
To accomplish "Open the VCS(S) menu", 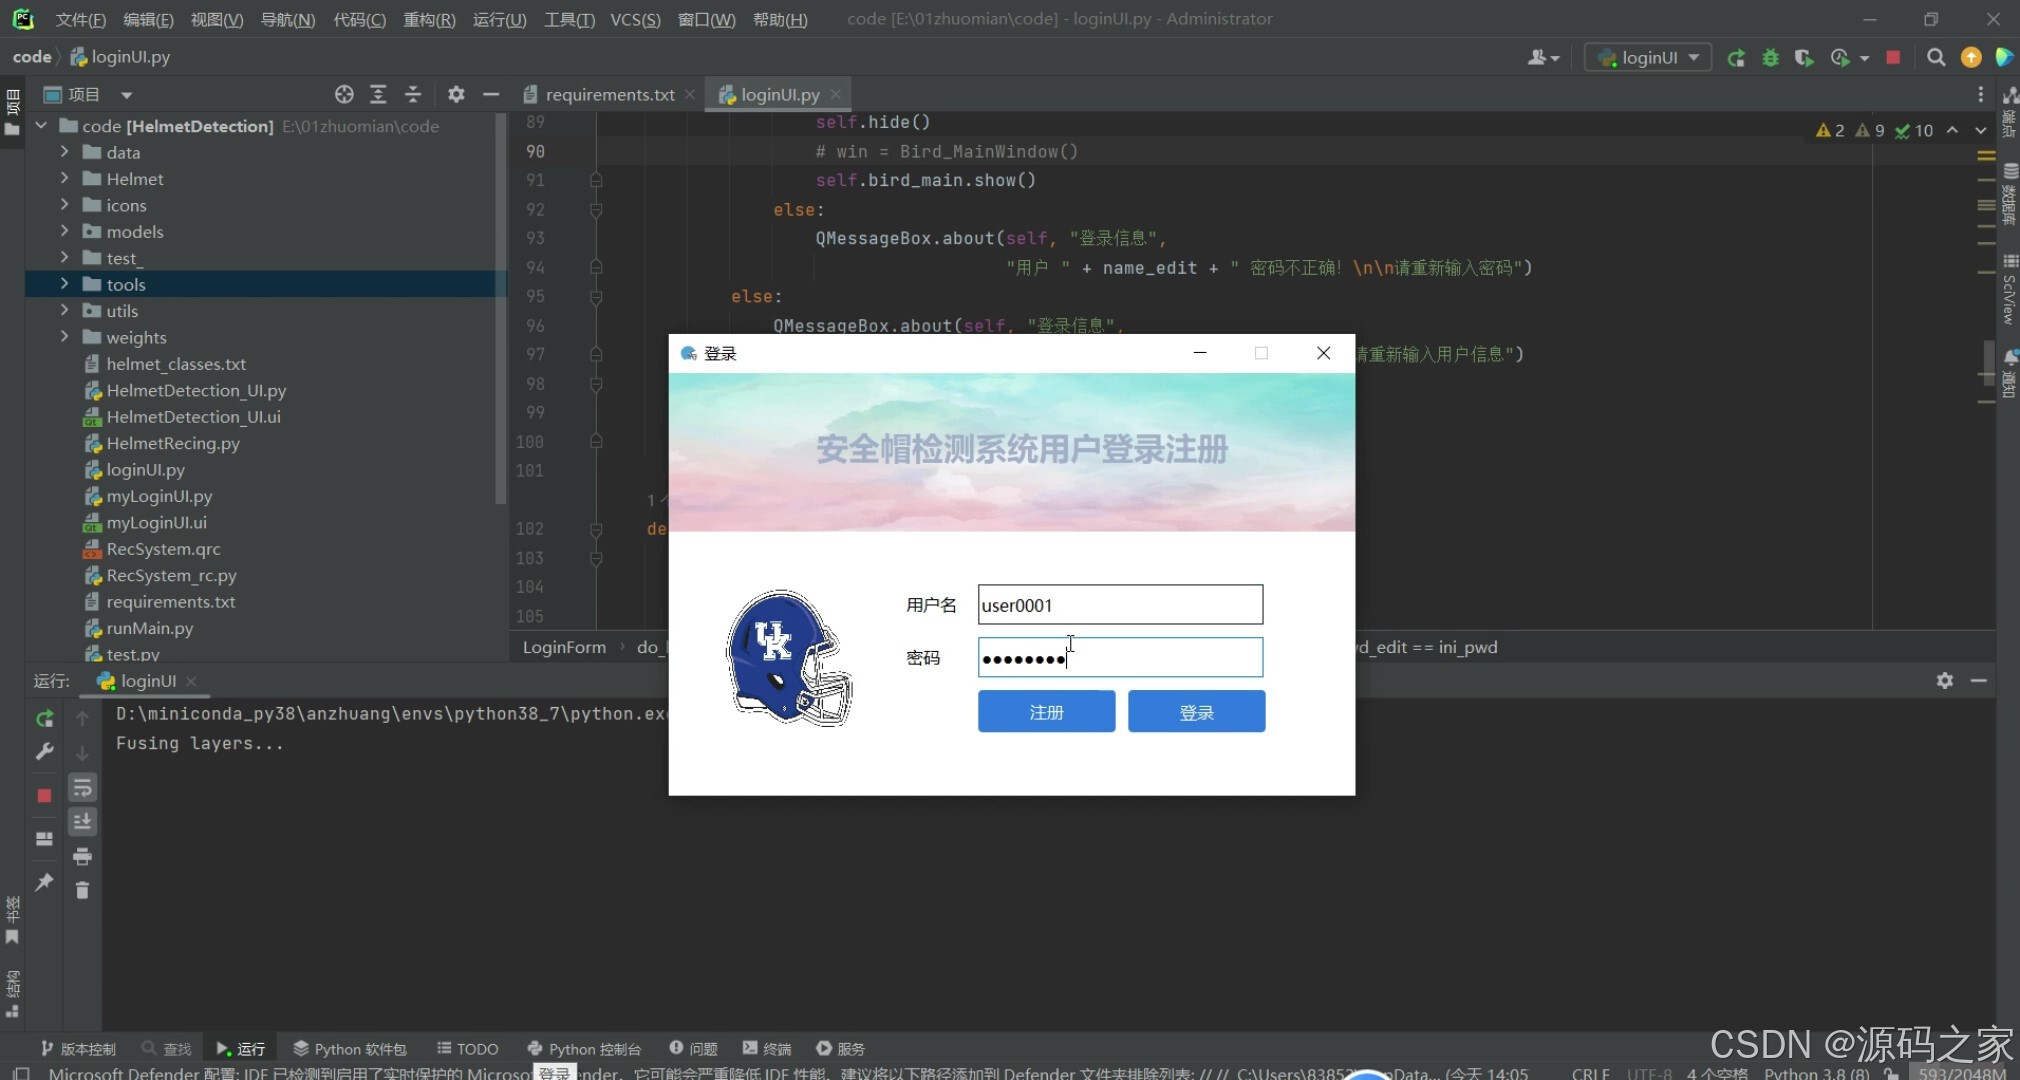I will pyautogui.click(x=635, y=19).
